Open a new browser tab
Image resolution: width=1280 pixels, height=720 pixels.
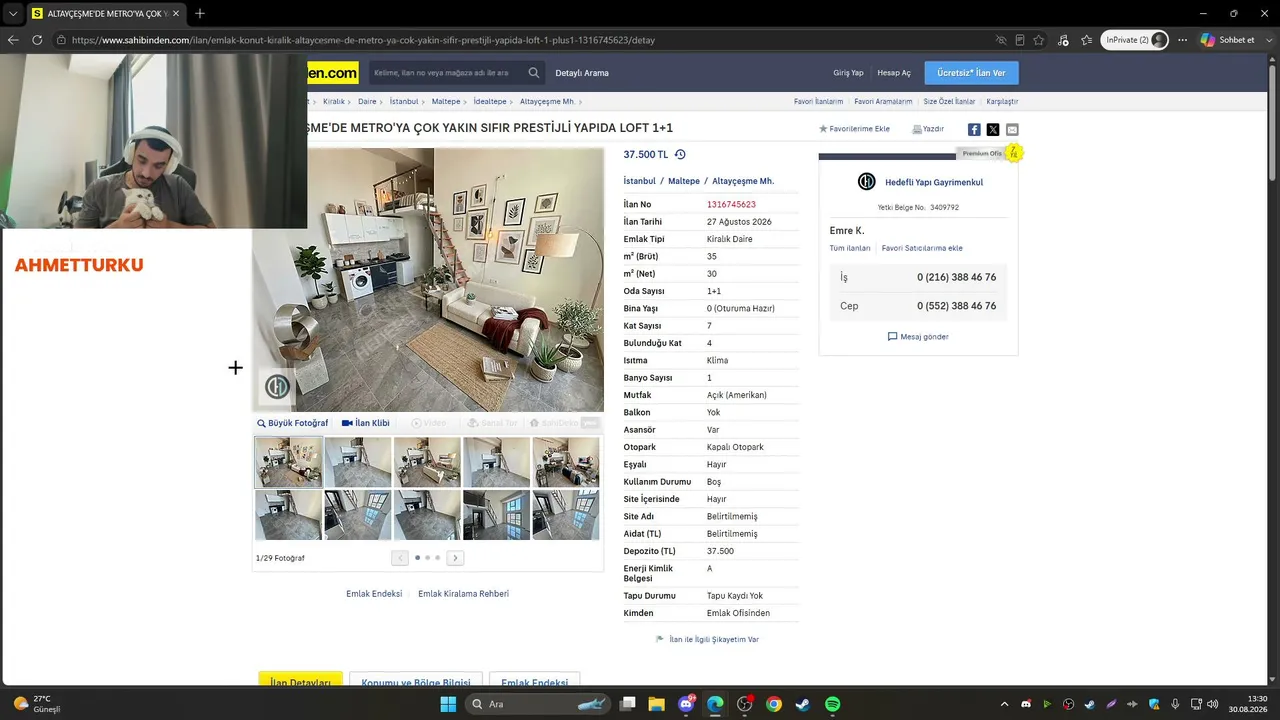tap(200, 13)
